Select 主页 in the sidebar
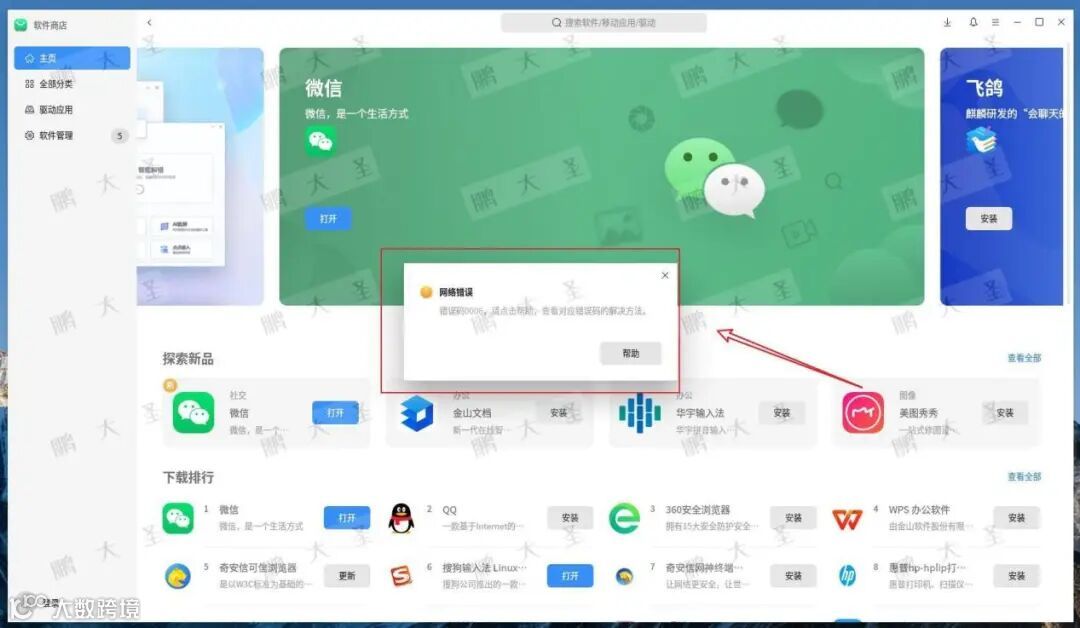1080x628 pixels. 72,58
